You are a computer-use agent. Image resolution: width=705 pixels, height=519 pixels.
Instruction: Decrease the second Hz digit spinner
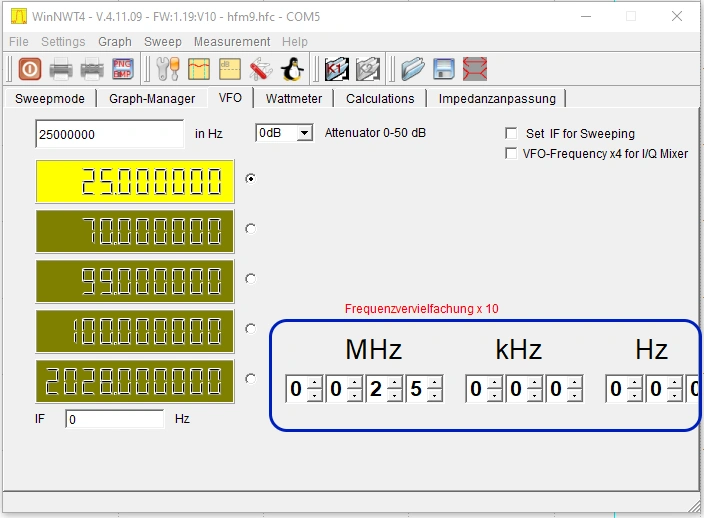click(x=674, y=395)
